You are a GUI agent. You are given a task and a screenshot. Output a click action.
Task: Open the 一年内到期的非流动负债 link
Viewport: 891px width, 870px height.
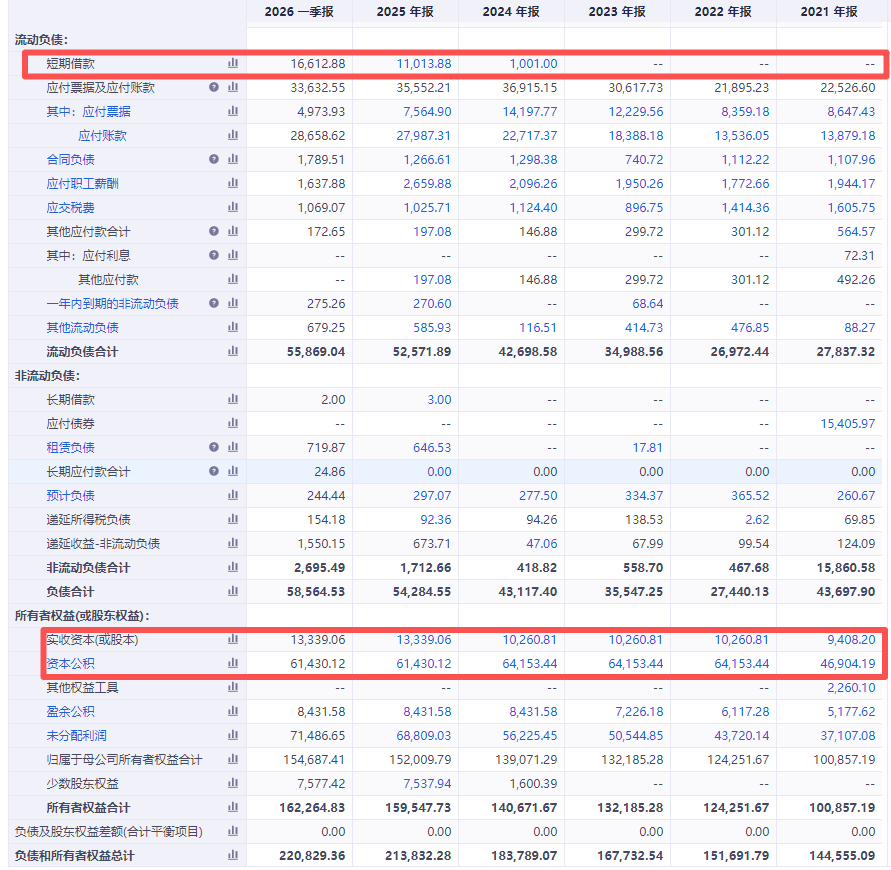113,303
